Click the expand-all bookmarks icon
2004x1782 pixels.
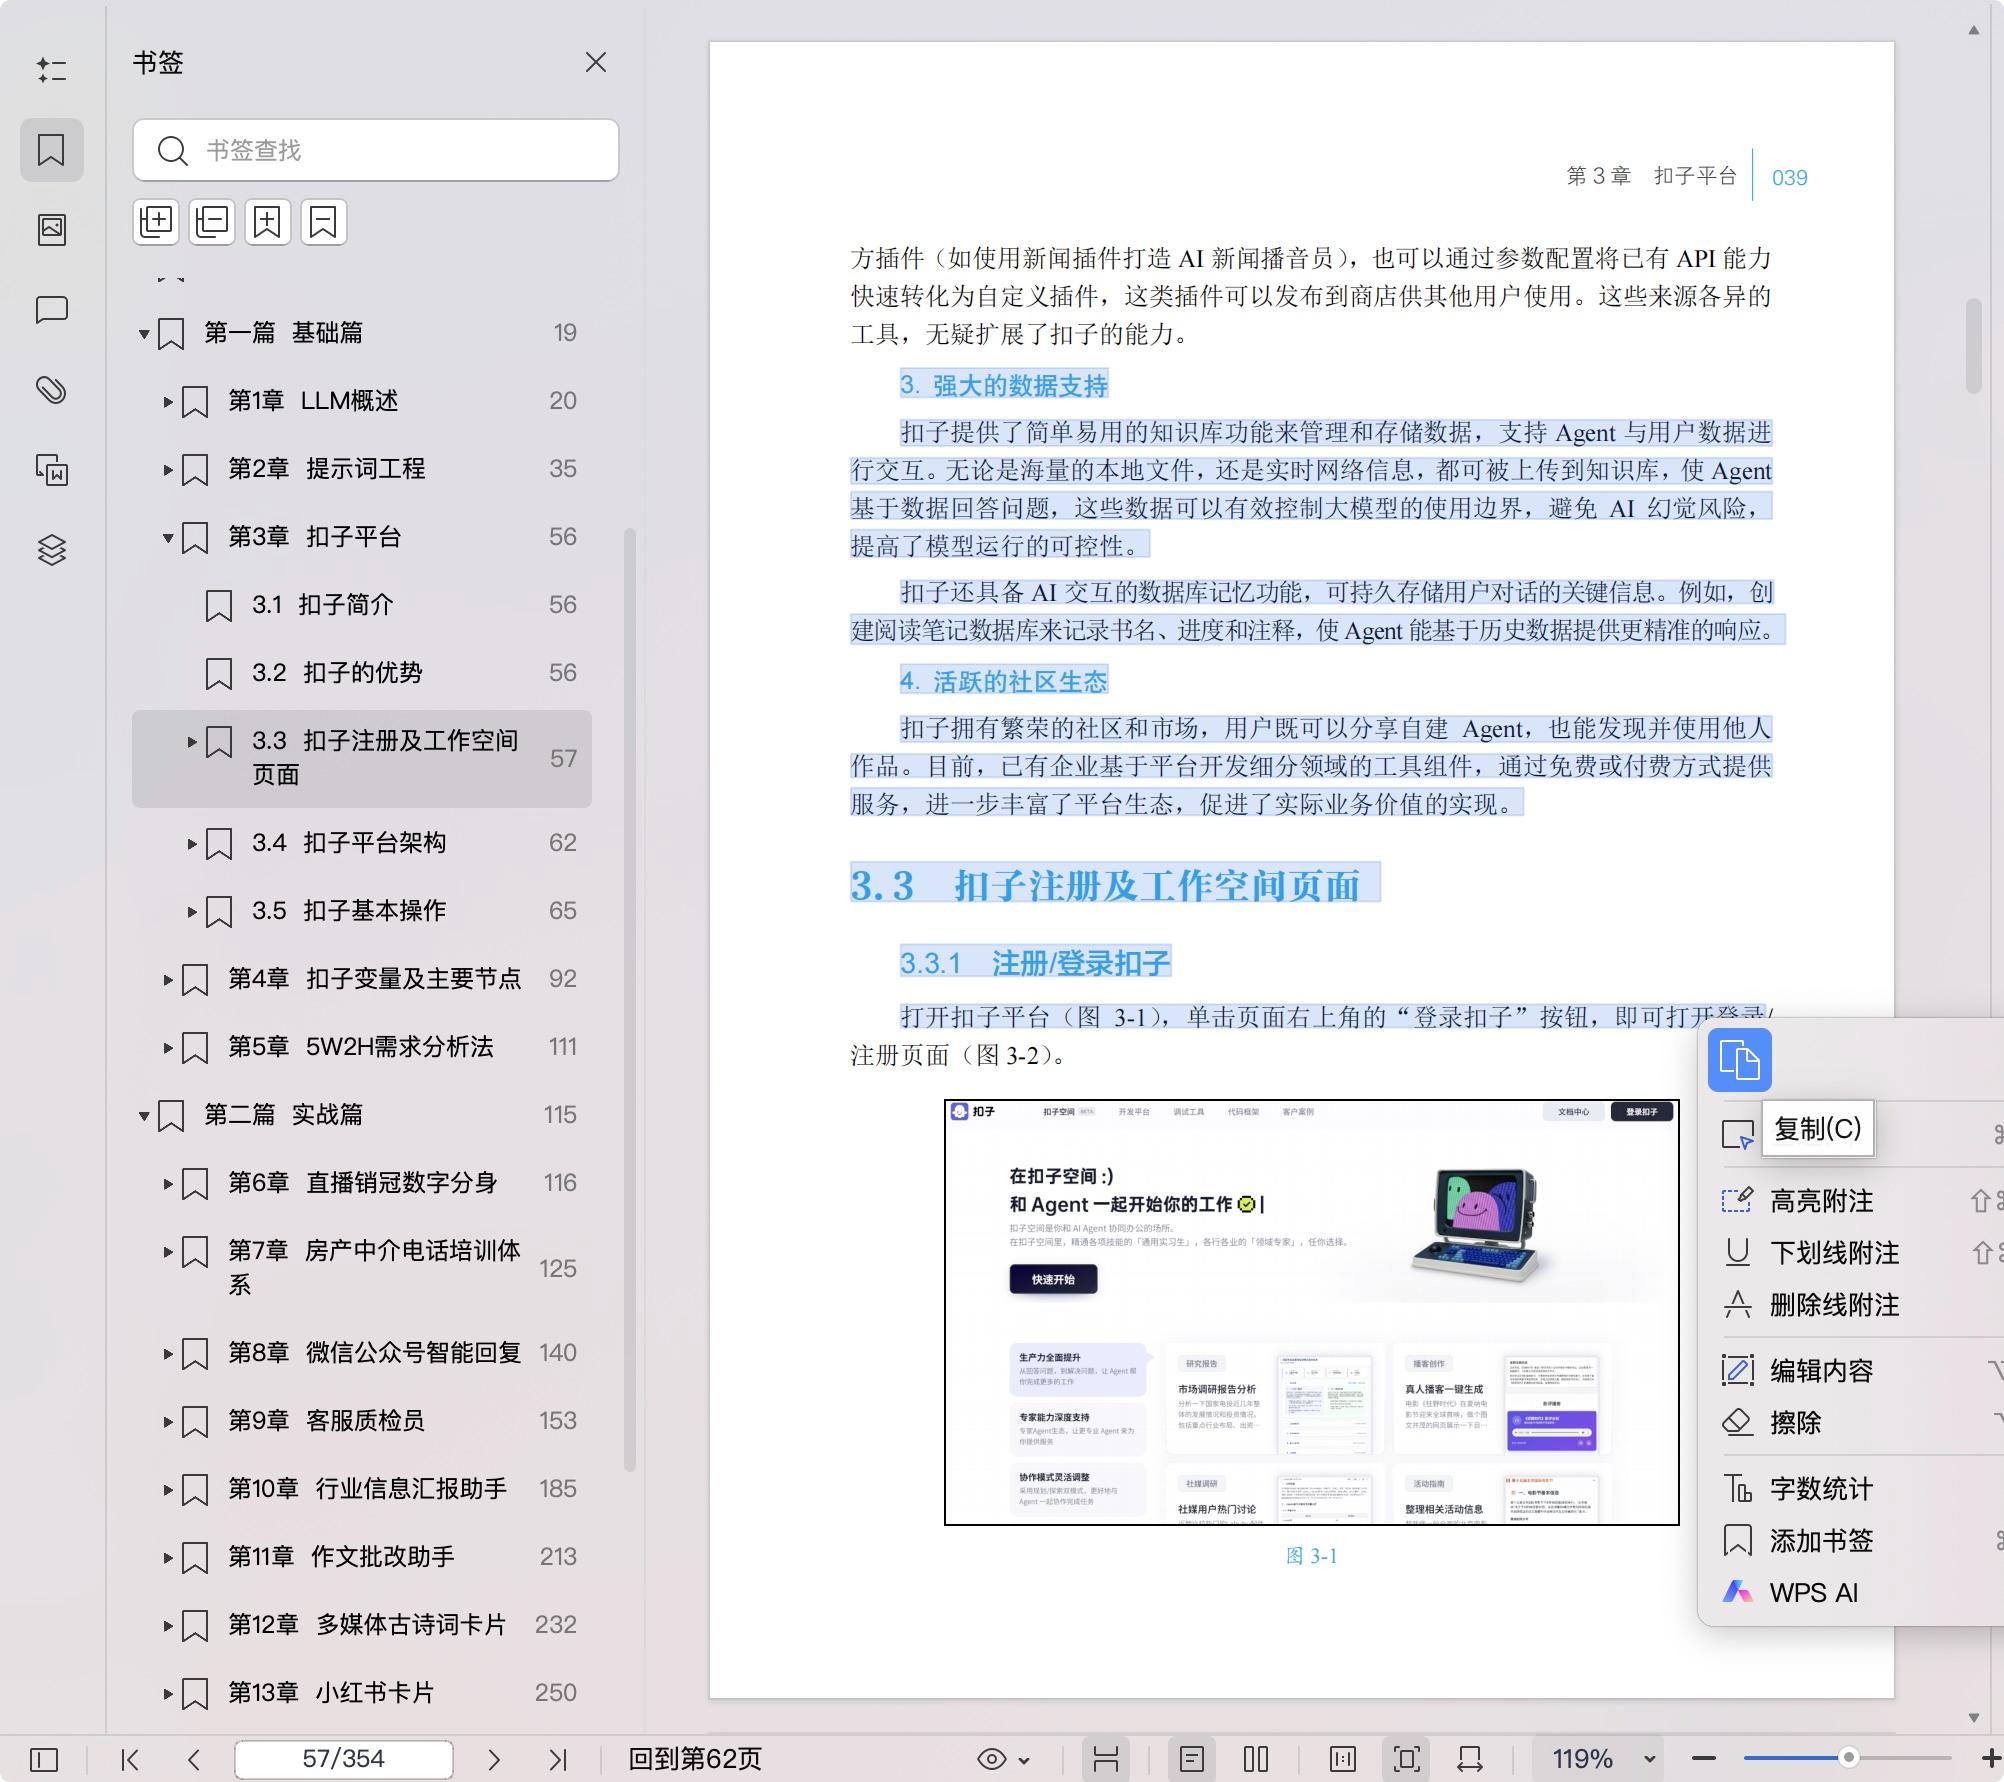156,221
